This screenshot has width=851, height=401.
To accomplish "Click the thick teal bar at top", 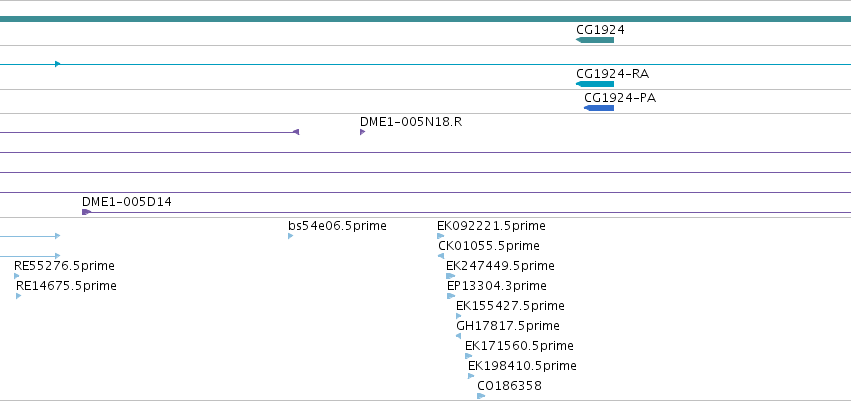I will pyautogui.click(x=426, y=19).
